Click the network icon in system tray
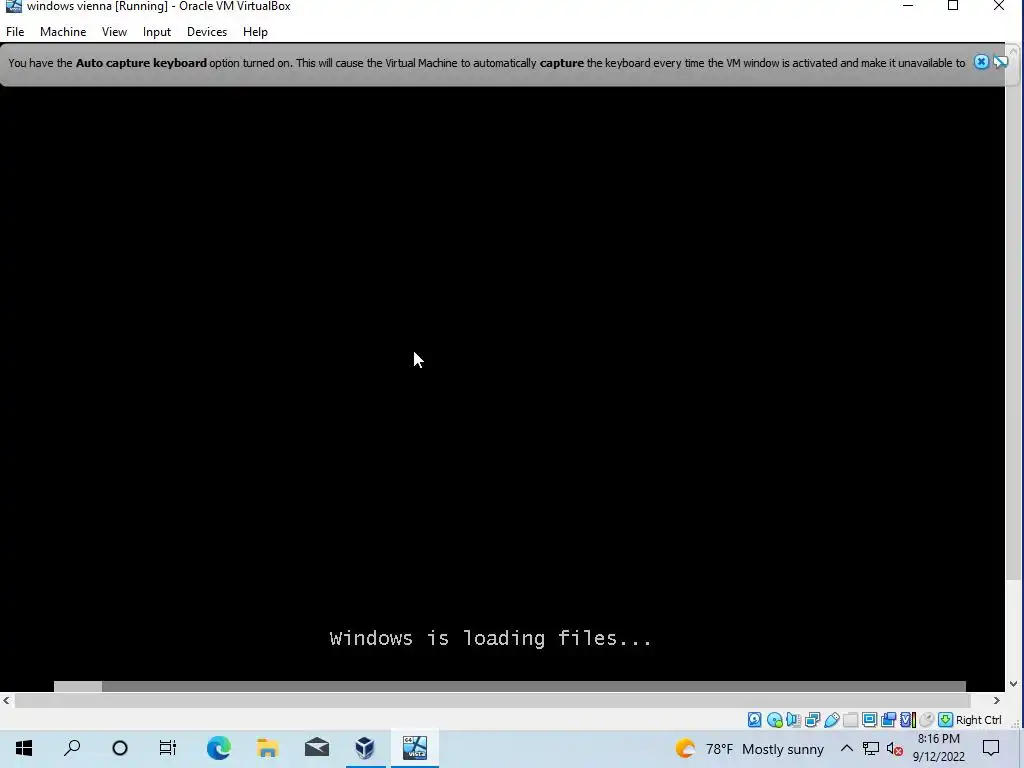1024x768 pixels. 871,748
